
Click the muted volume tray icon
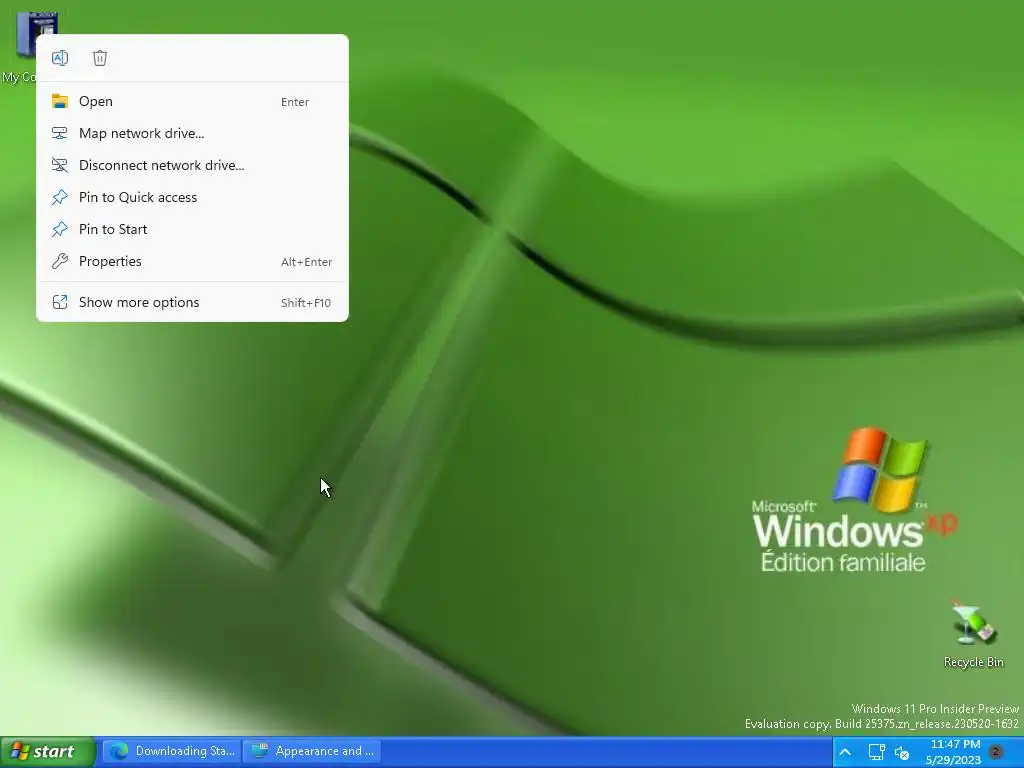[x=902, y=753]
